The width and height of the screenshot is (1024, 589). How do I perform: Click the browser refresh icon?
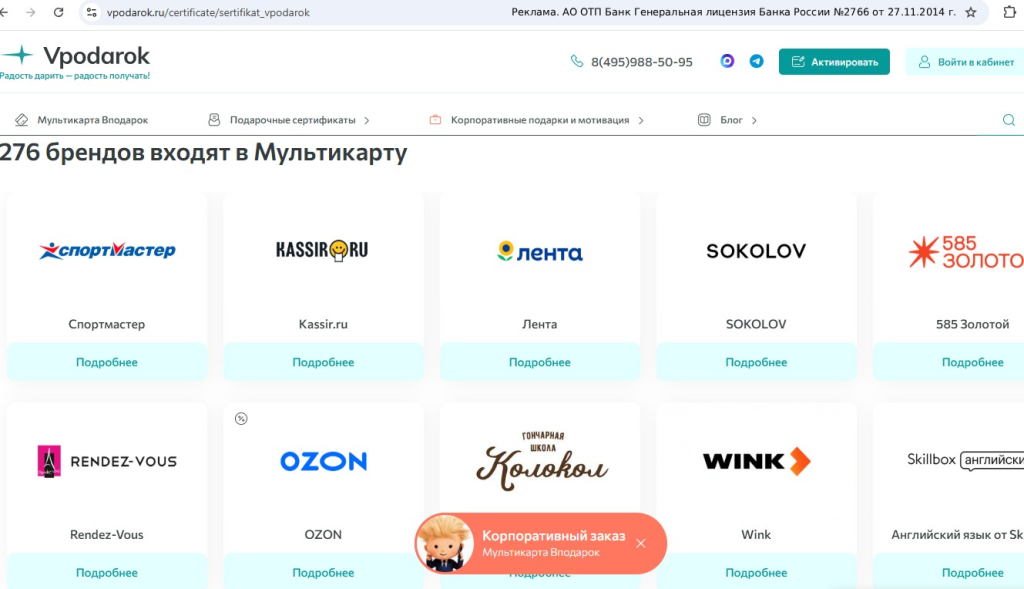click(57, 14)
